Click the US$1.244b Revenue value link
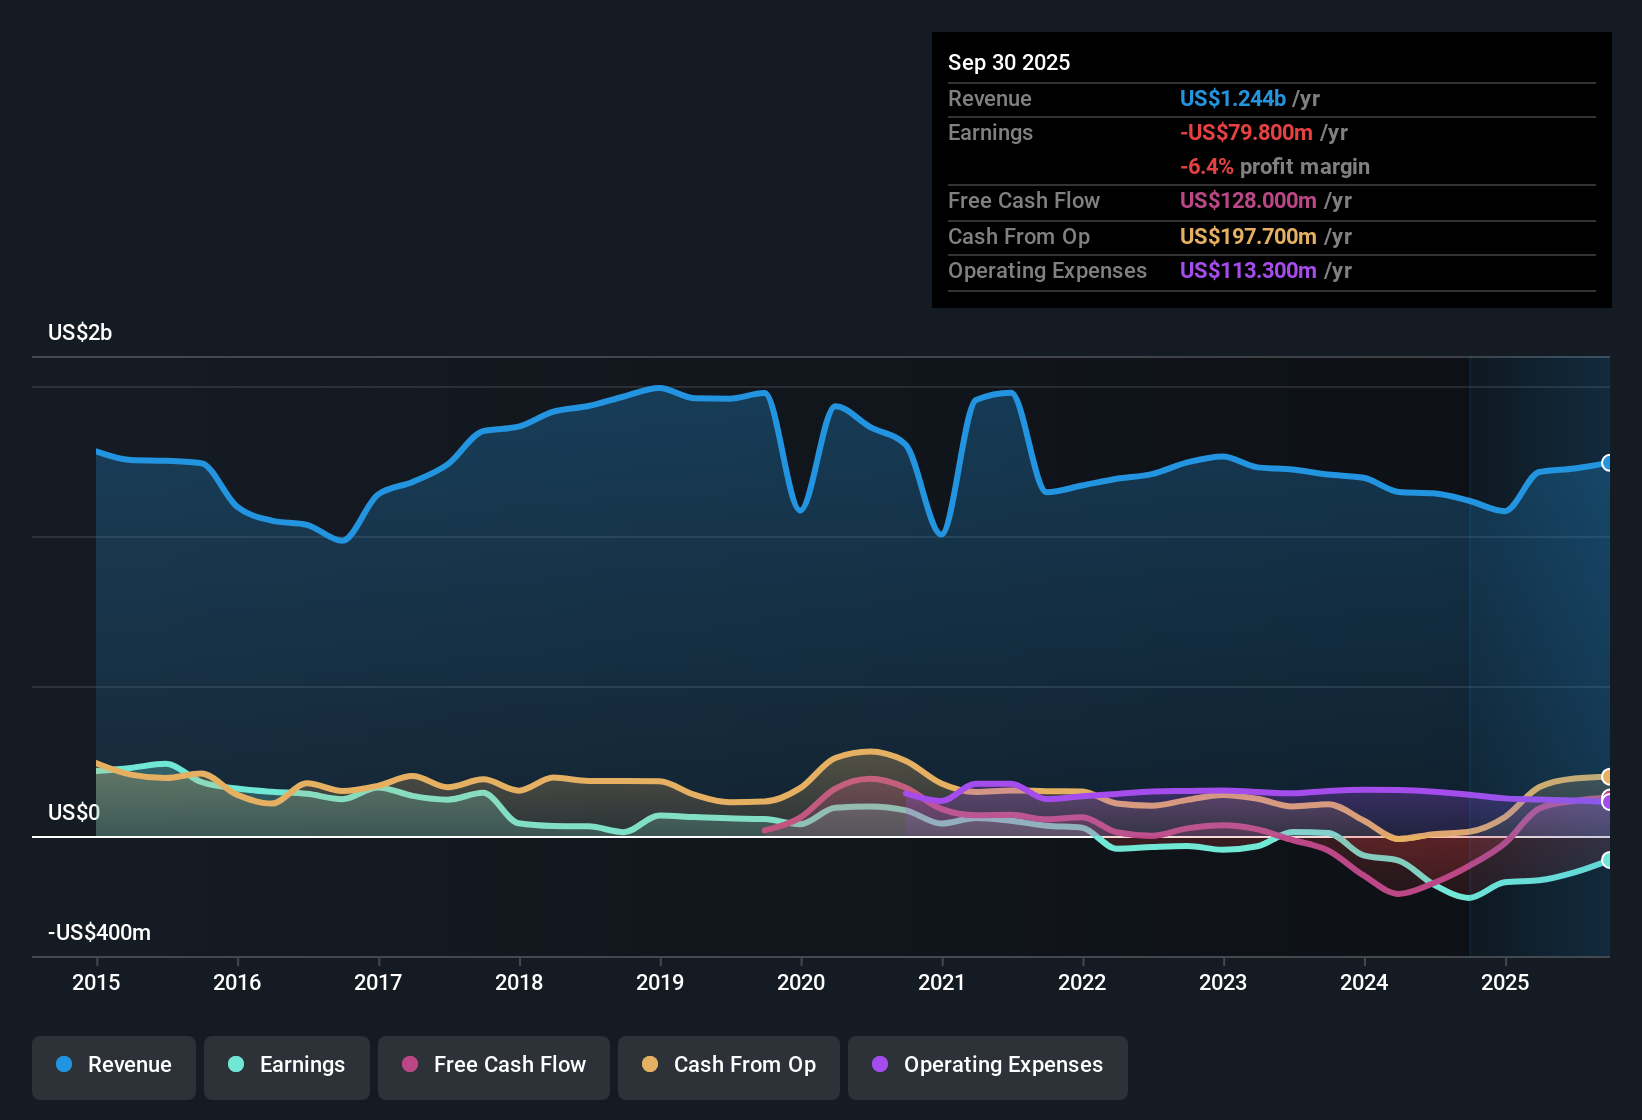 click(x=1232, y=98)
